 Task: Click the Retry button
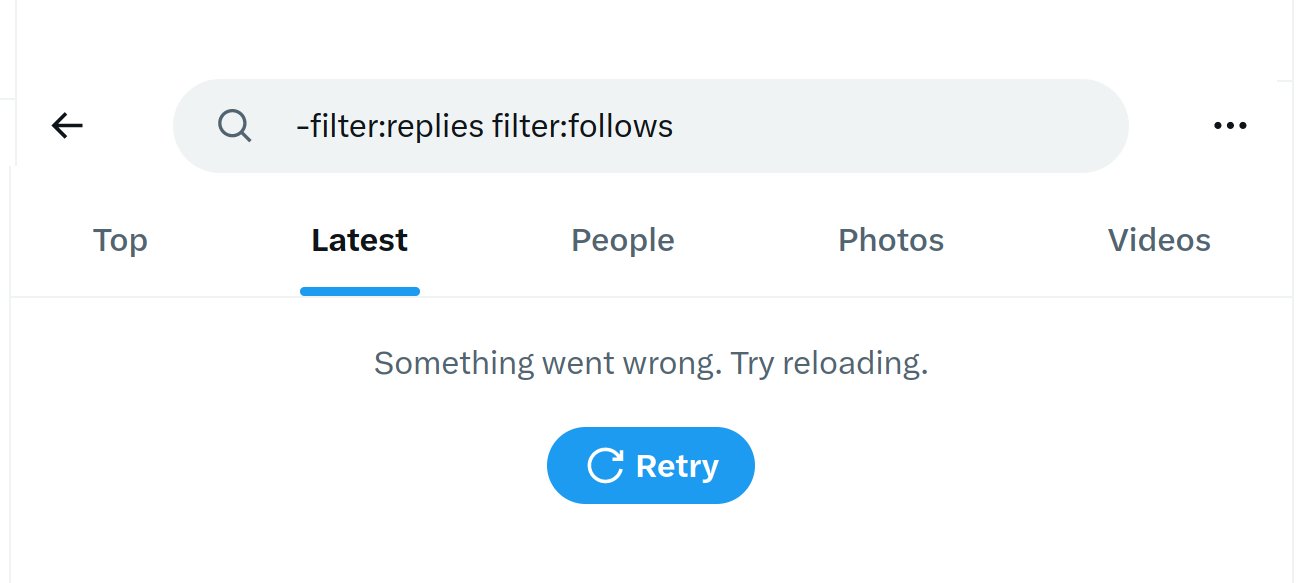point(651,465)
